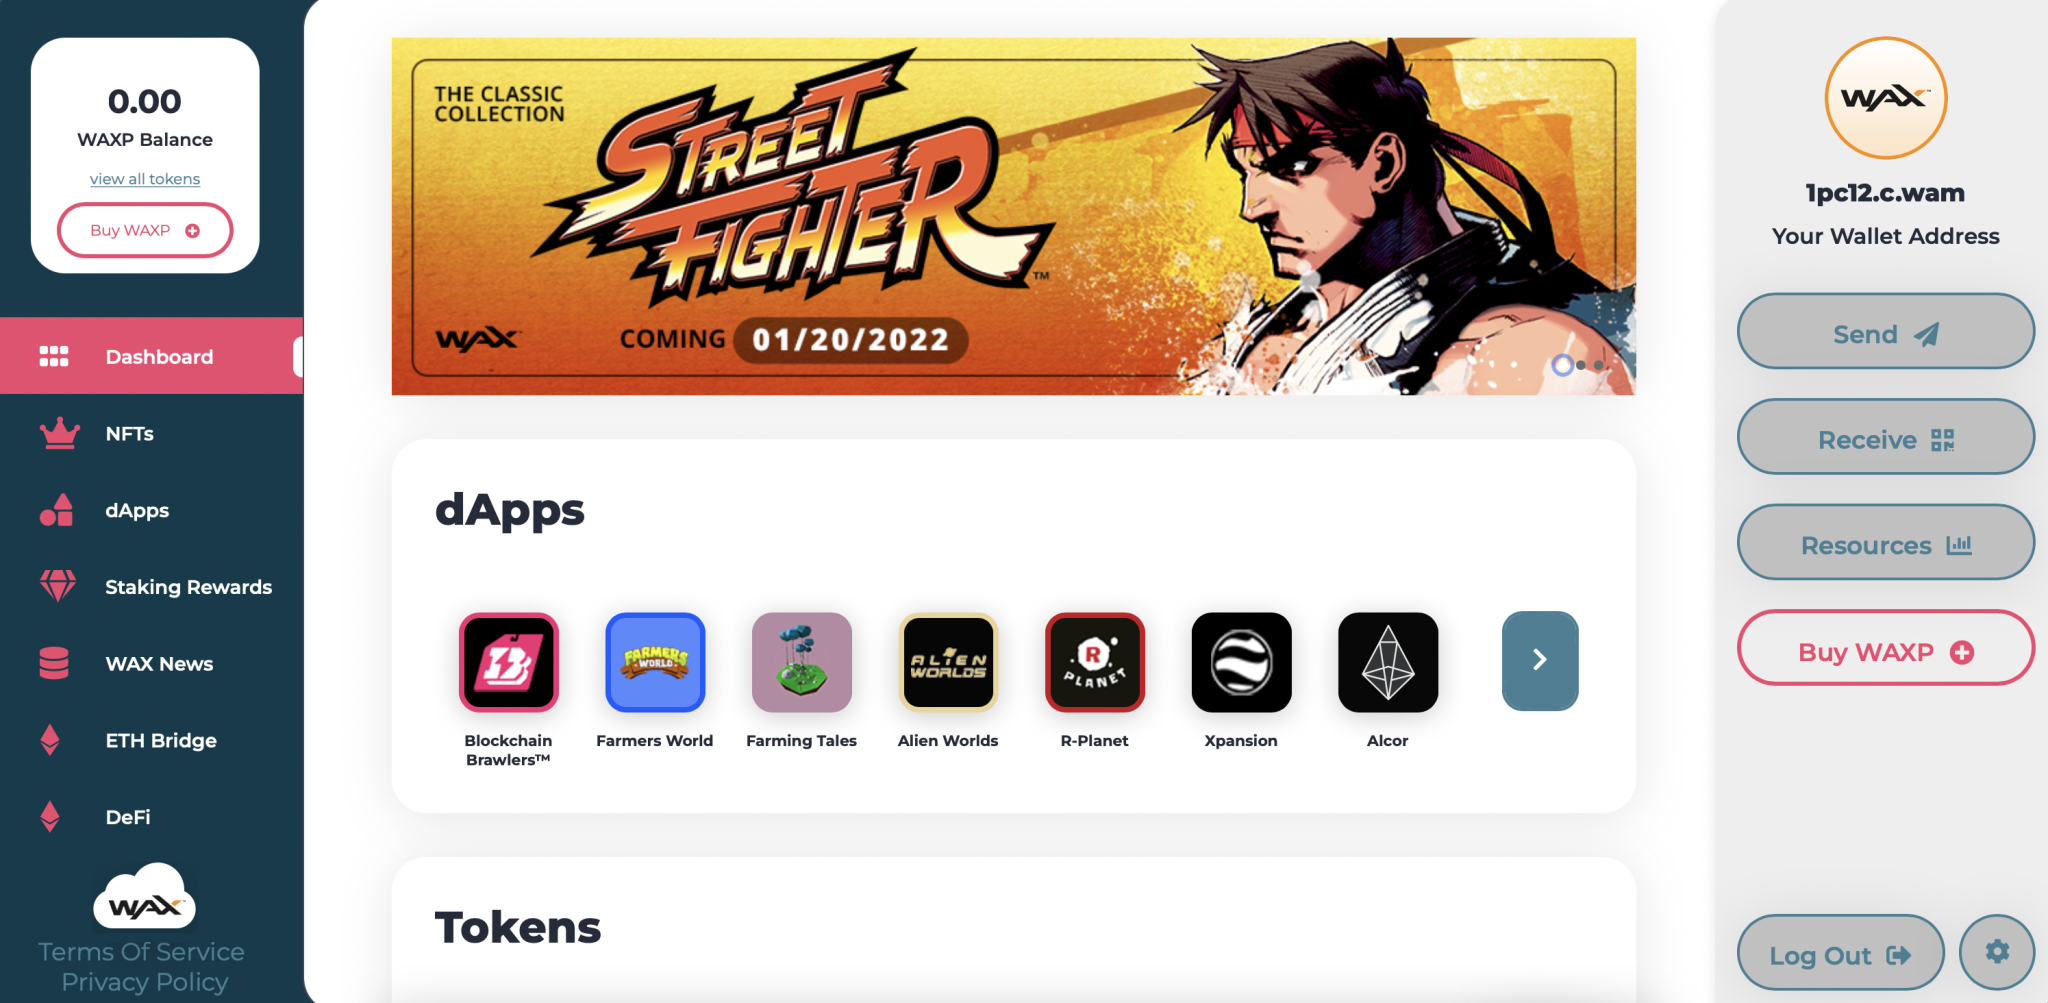Open the Alcor exchange icon
Screen dimensions: 2048x1003
click(1388, 662)
